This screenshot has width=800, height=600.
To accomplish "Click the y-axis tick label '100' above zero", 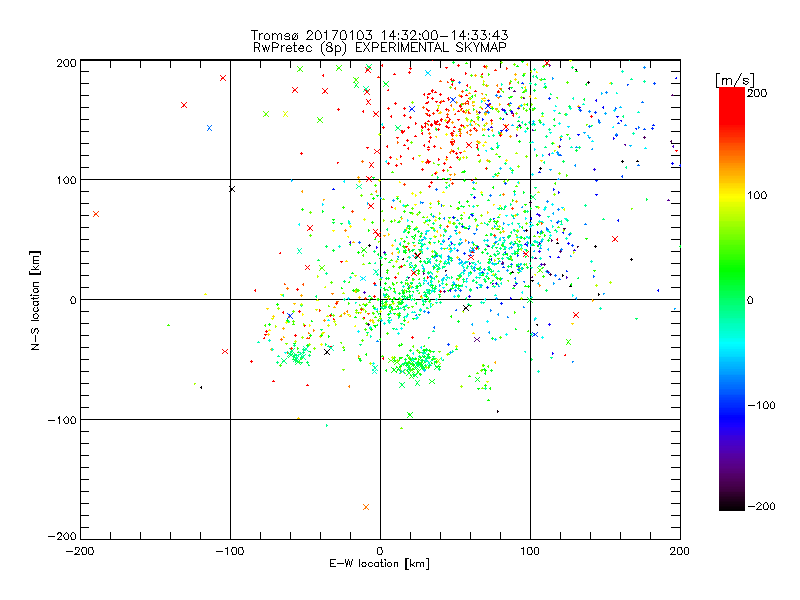I will tap(66, 180).
